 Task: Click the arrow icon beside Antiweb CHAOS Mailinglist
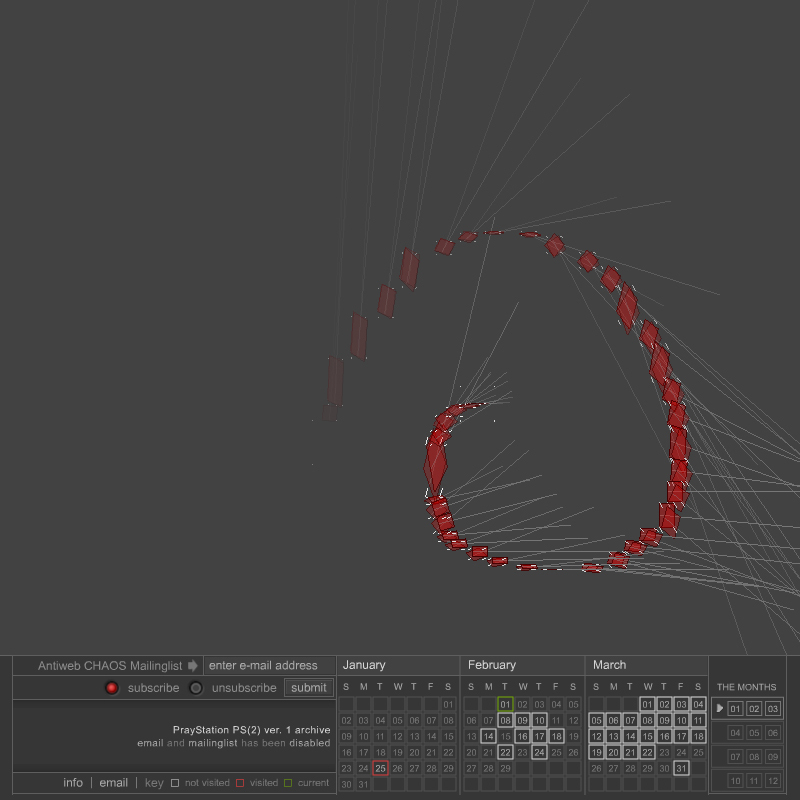click(193, 666)
